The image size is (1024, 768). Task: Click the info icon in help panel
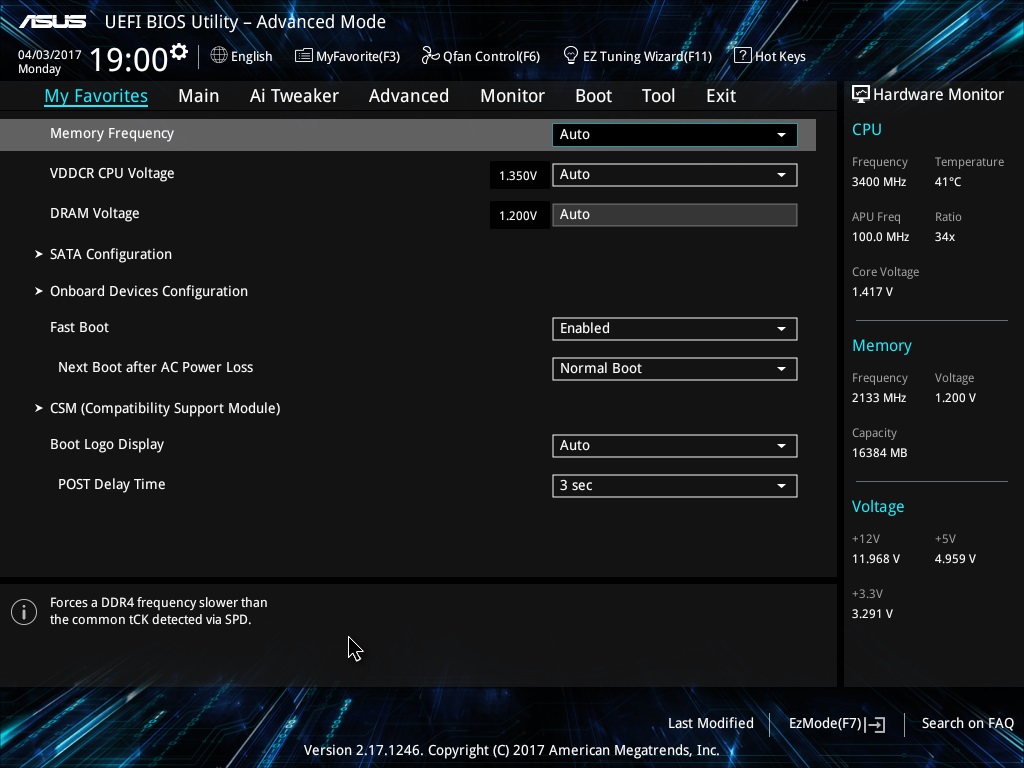[24, 612]
